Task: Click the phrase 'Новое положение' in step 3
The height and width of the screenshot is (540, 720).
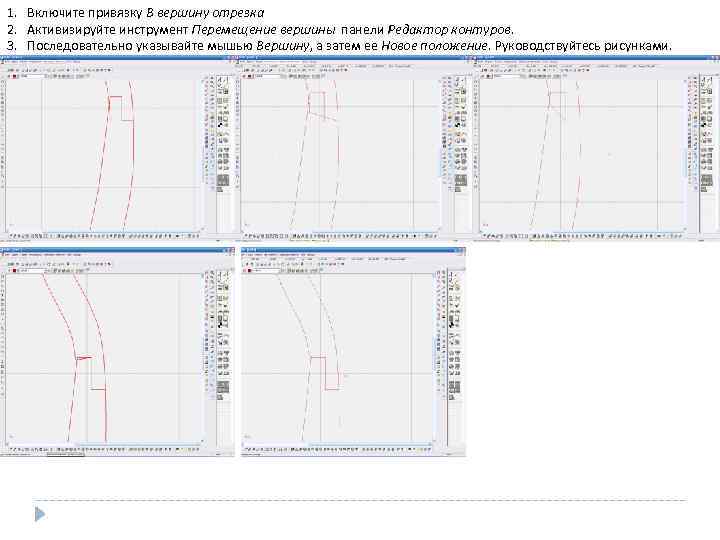Action: tap(434, 46)
